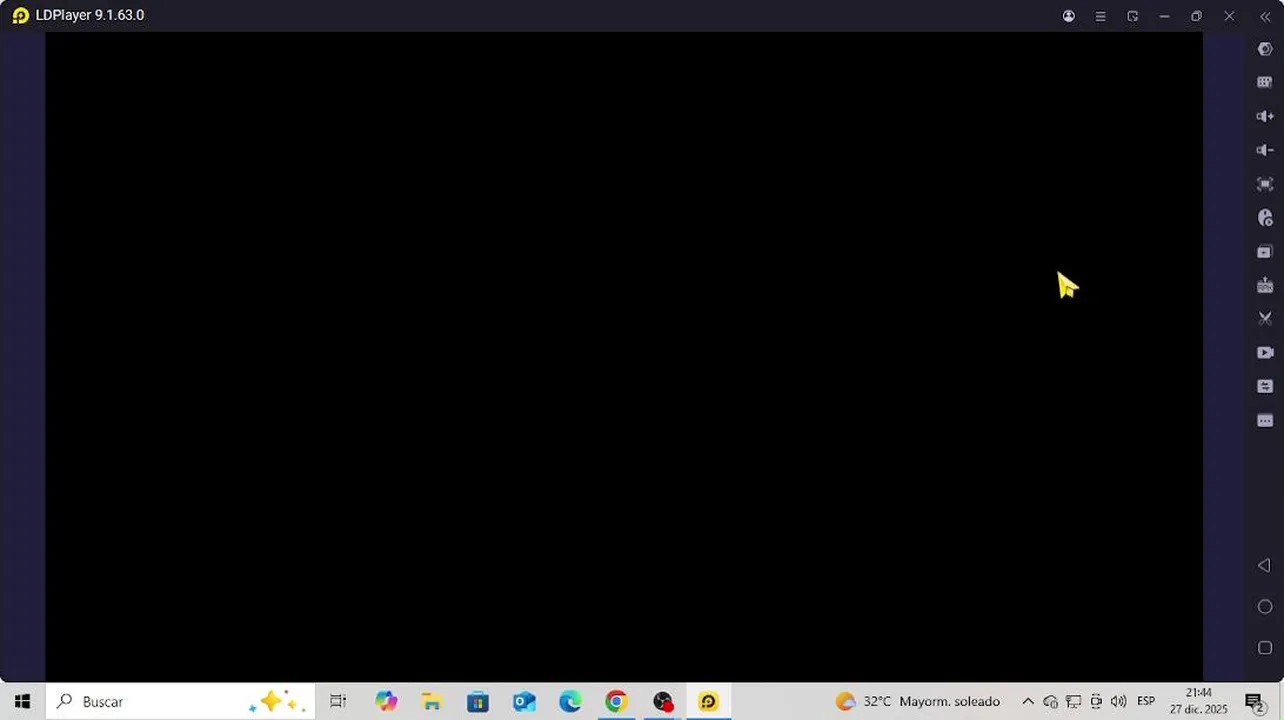Toggle emulator fullscreen mode icon
This screenshot has width=1284, height=720.
pos(1265,184)
